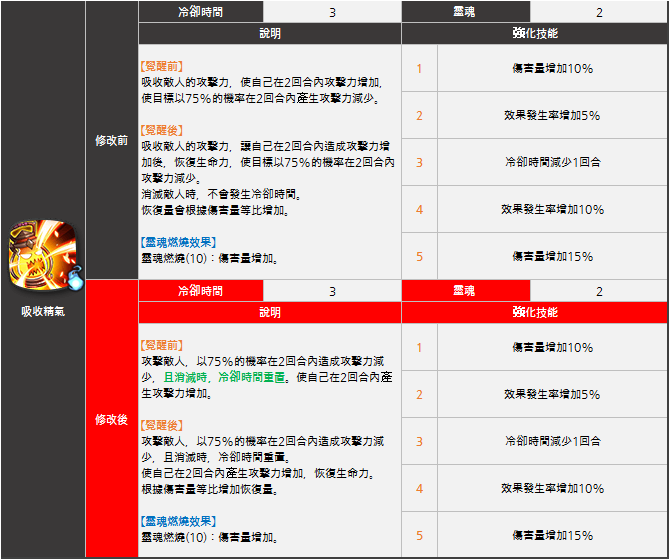The height and width of the screenshot is (559, 671).
Task: Click enhancement level 3 number in 修改後
Action: point(419,442)
